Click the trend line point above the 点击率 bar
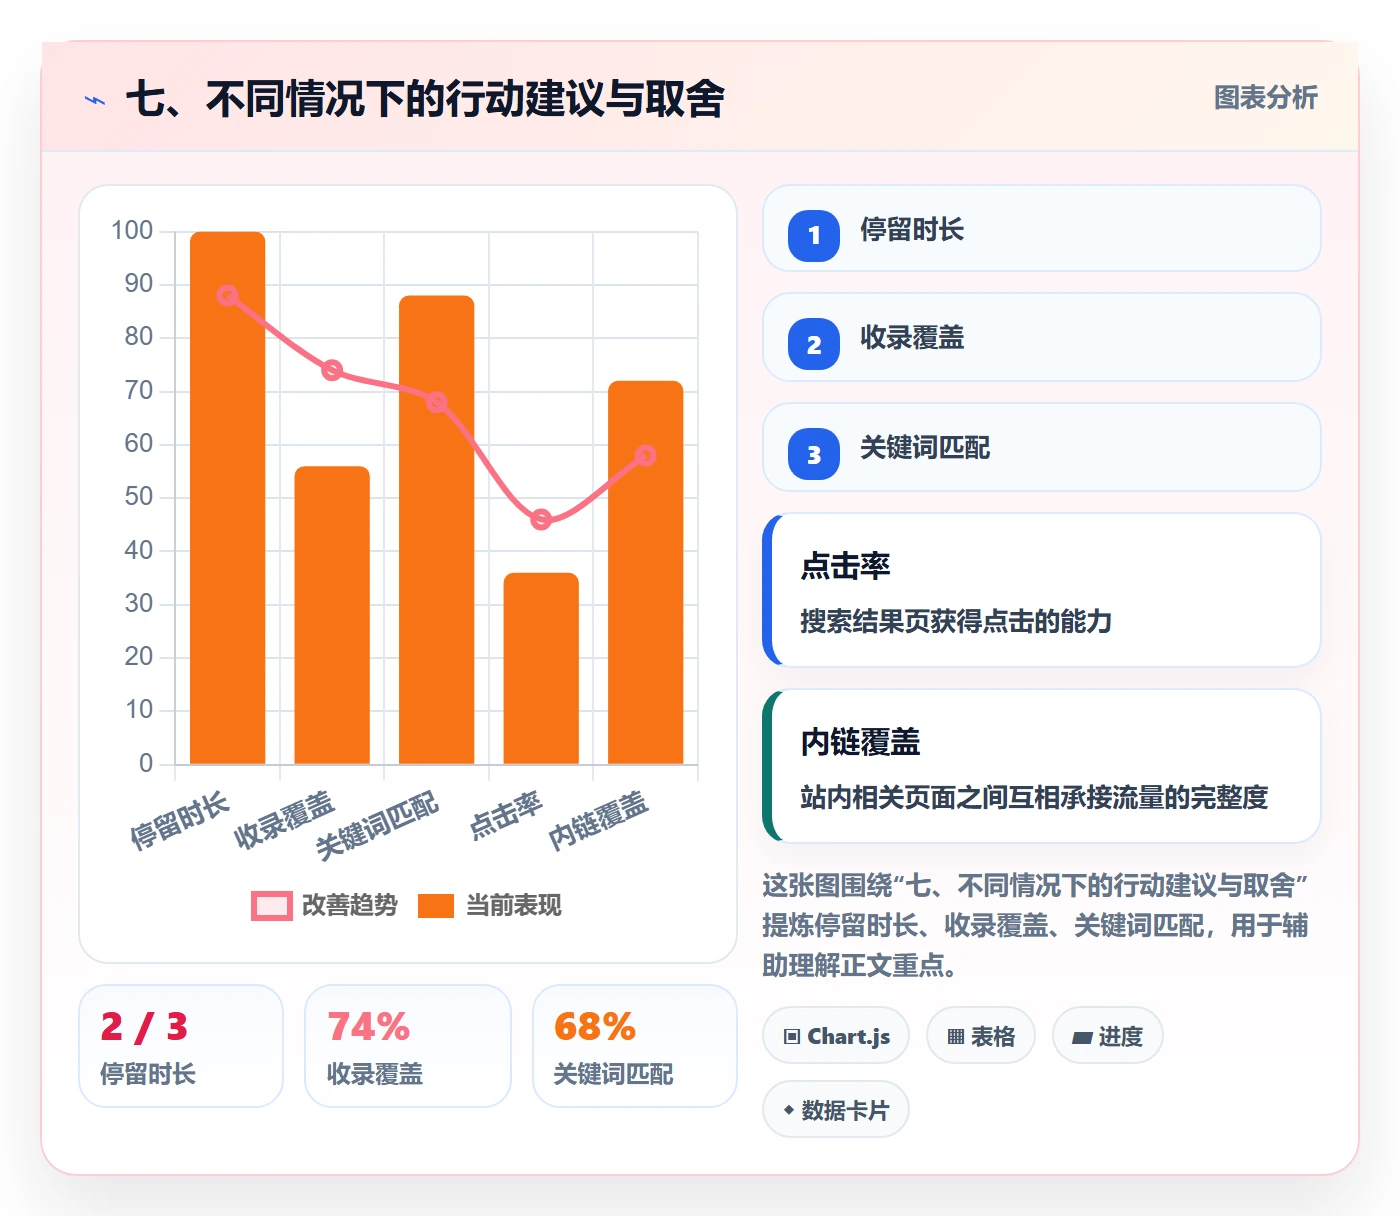This screenshot has width=1400, height=1216. 541,519
